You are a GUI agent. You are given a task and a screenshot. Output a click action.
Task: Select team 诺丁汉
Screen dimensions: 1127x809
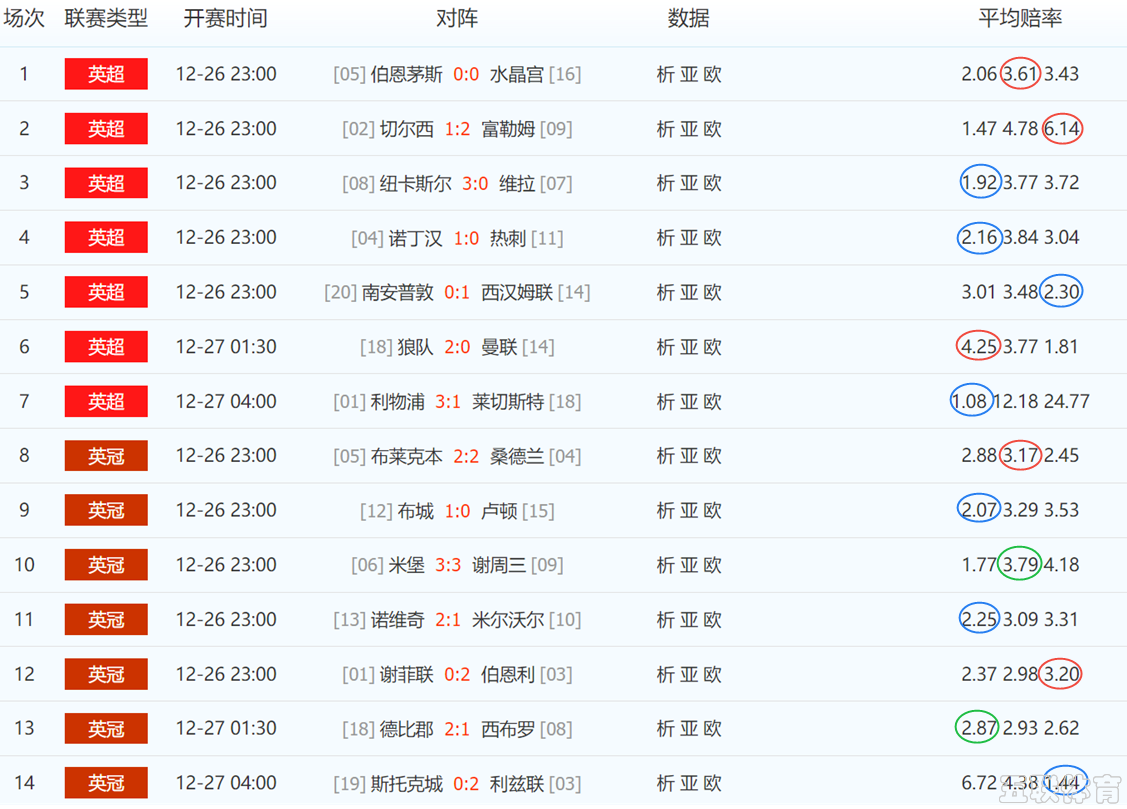415,238
